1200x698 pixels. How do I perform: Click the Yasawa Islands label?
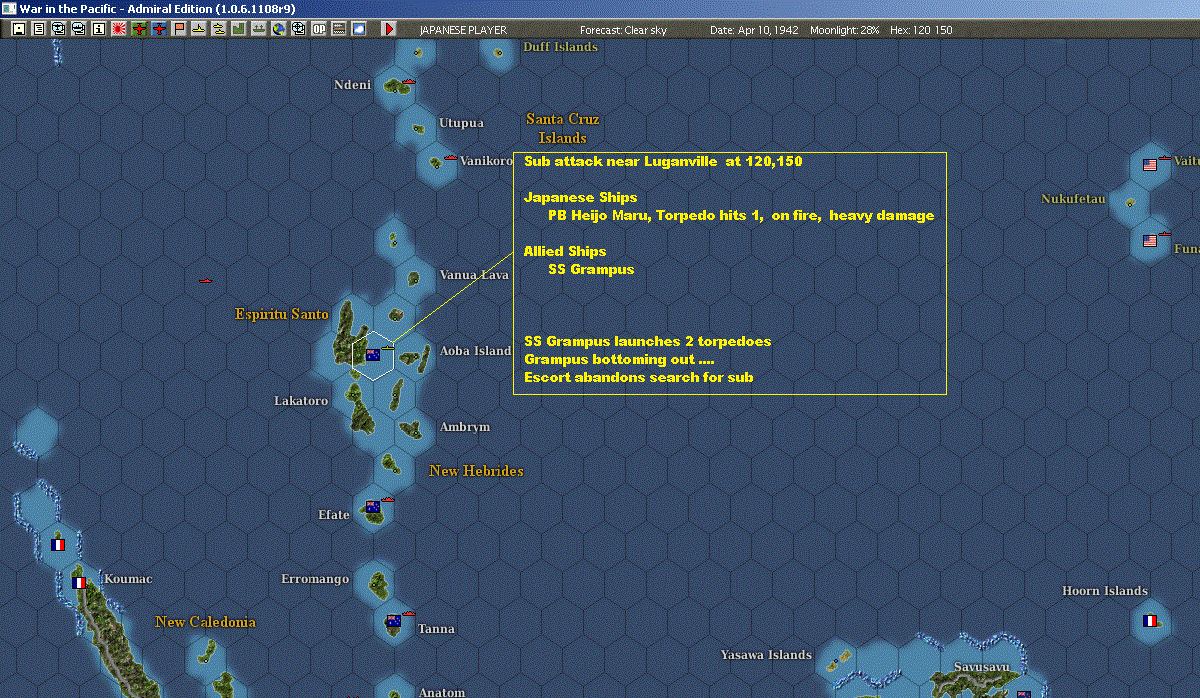766,655
